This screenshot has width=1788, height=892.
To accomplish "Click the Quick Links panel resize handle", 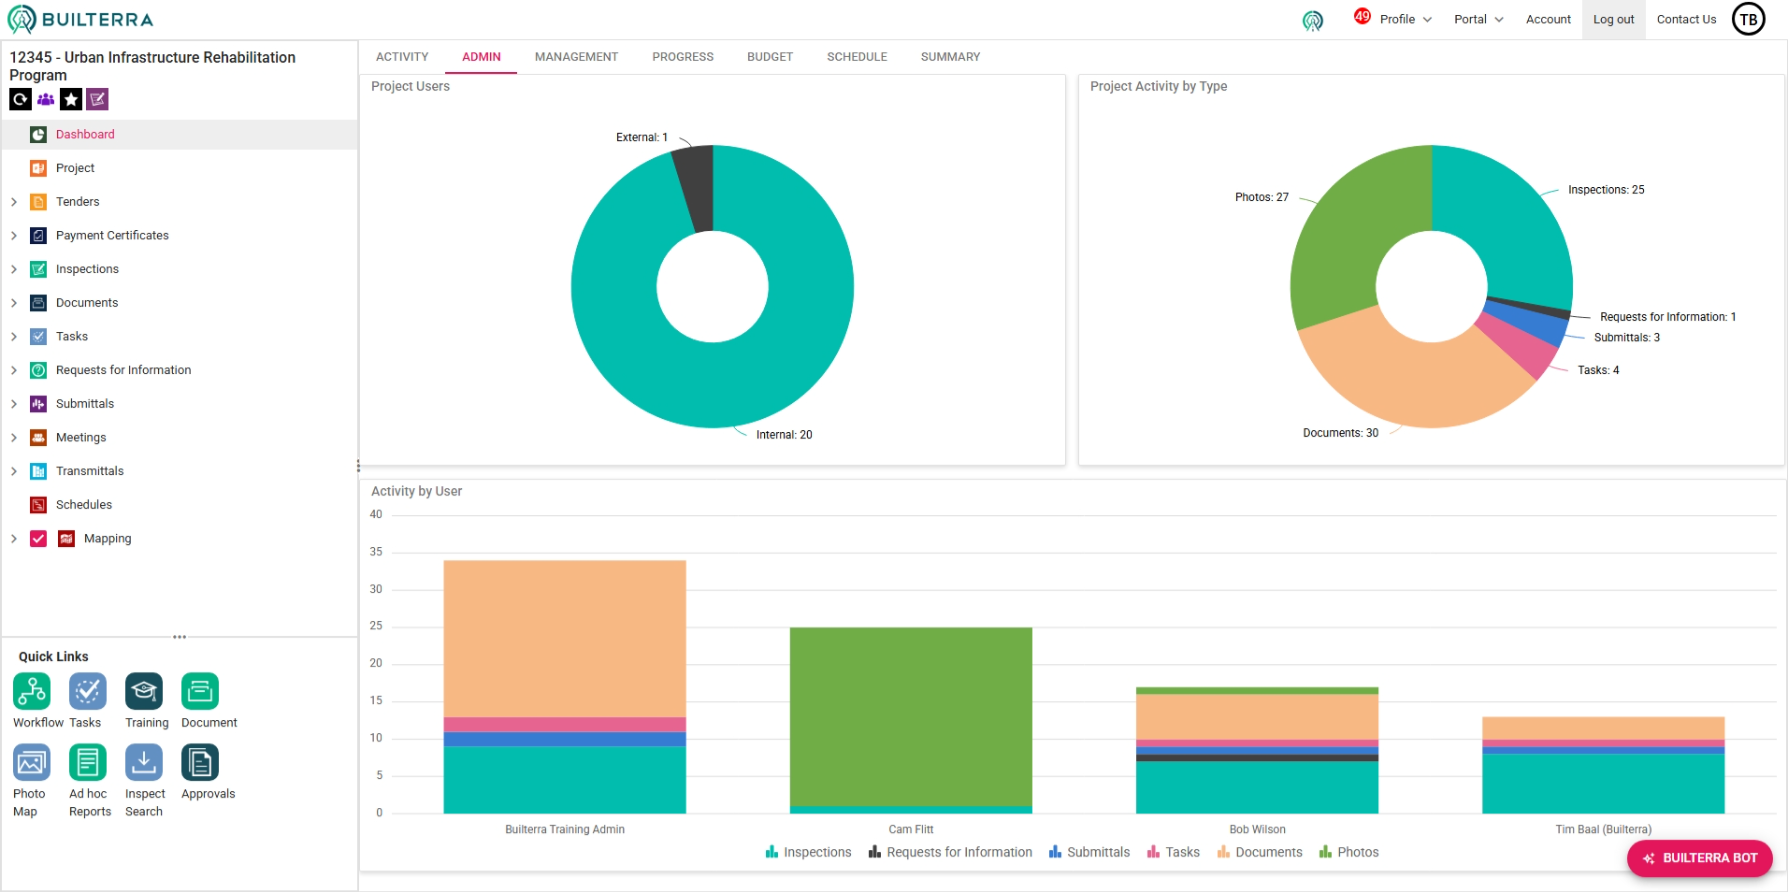I will 180,637.
